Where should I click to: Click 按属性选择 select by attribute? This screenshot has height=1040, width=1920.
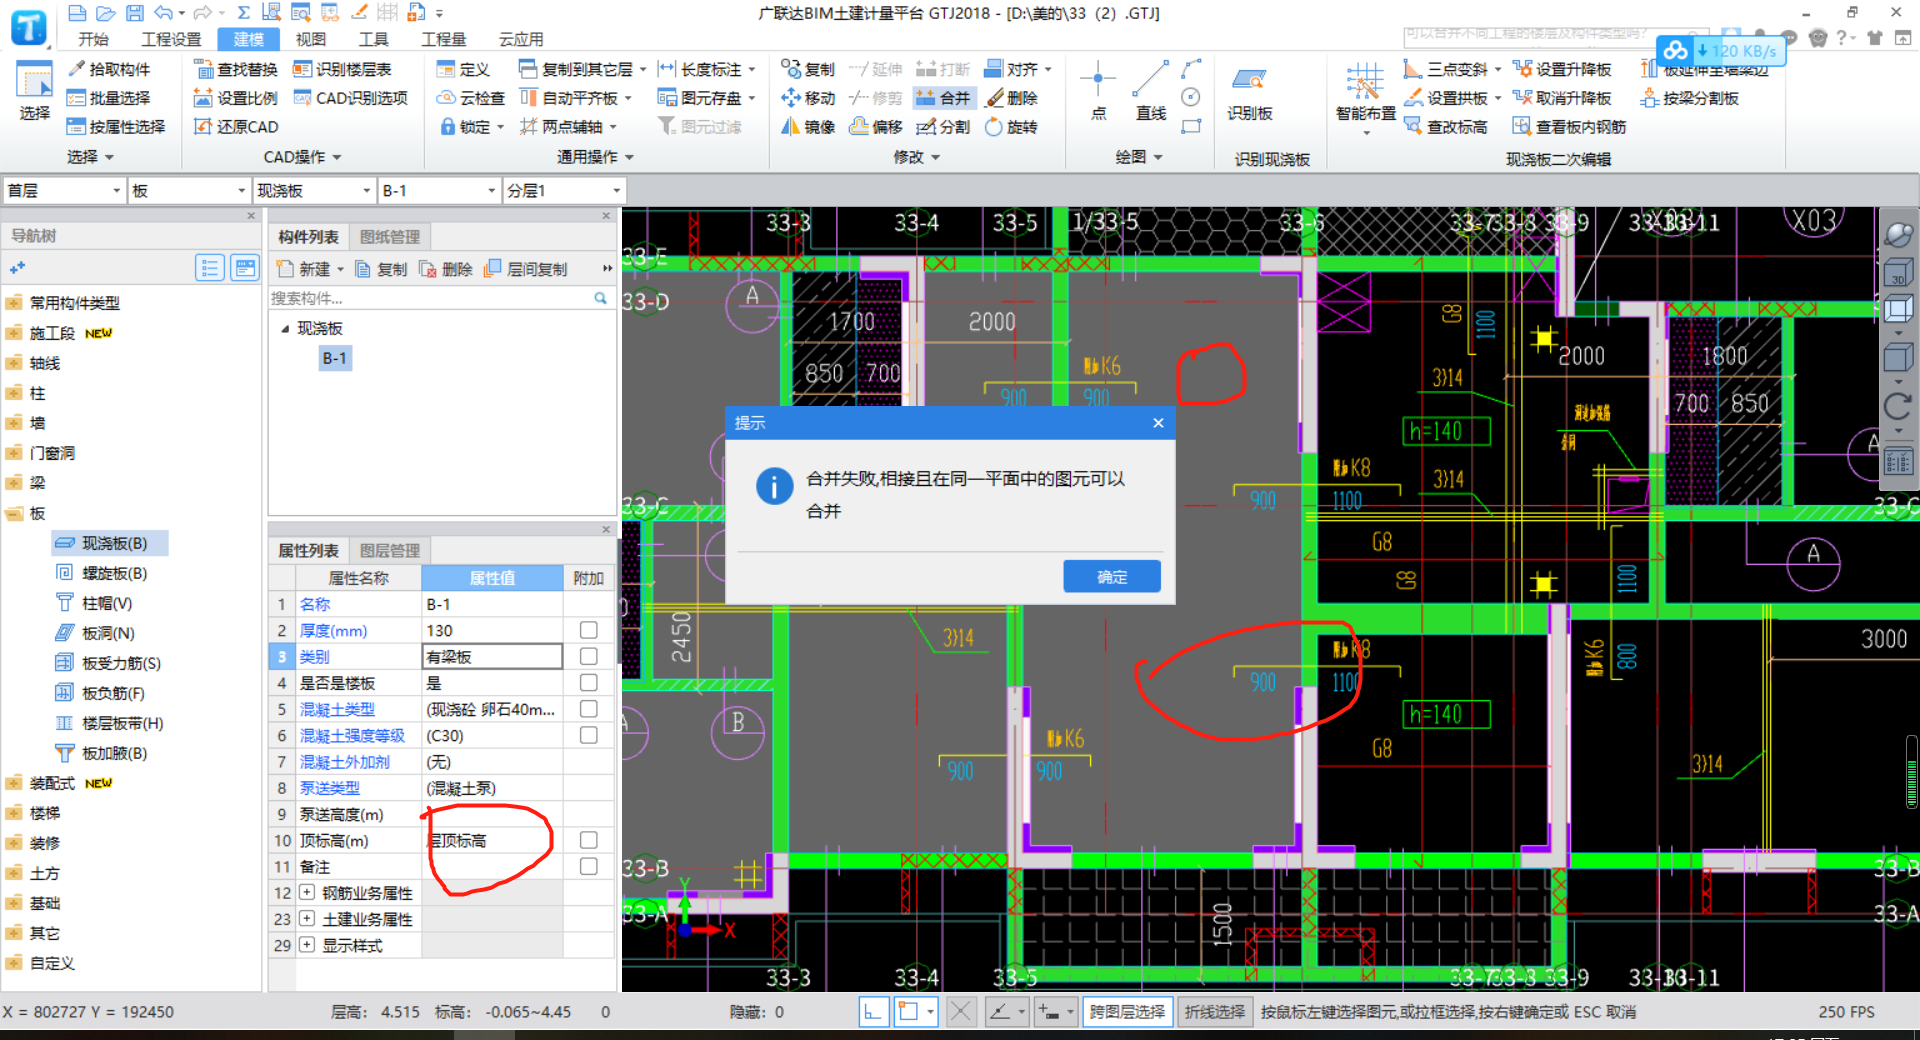coord(115,127)
